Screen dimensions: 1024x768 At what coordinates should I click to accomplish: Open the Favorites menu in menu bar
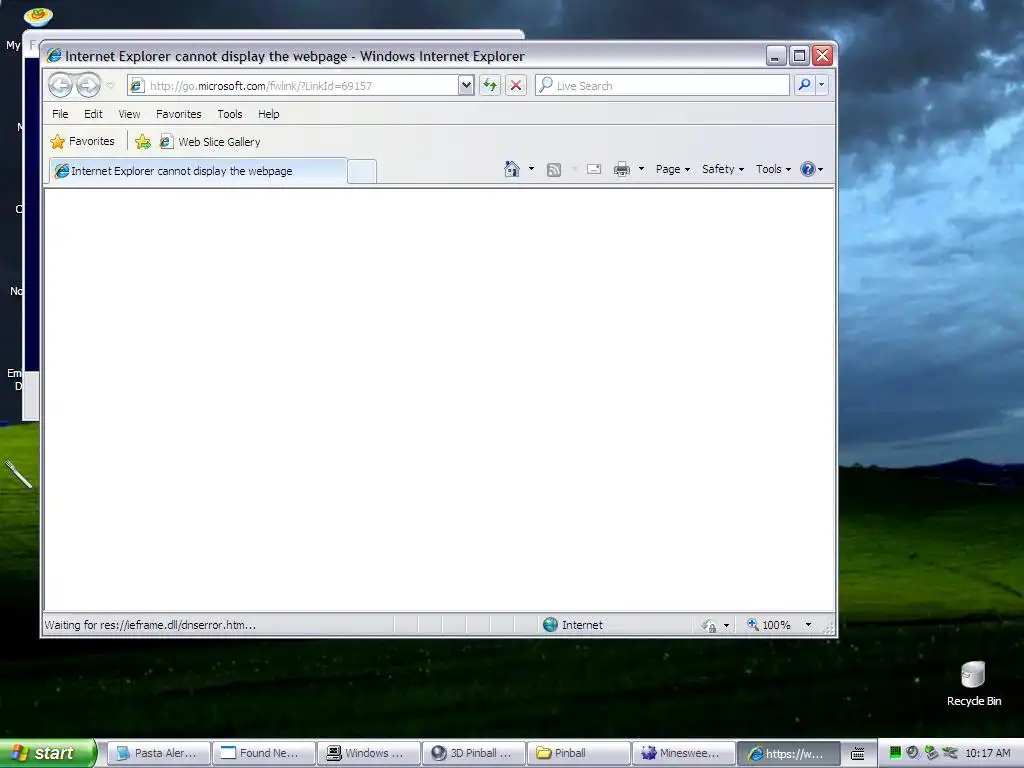178,114
